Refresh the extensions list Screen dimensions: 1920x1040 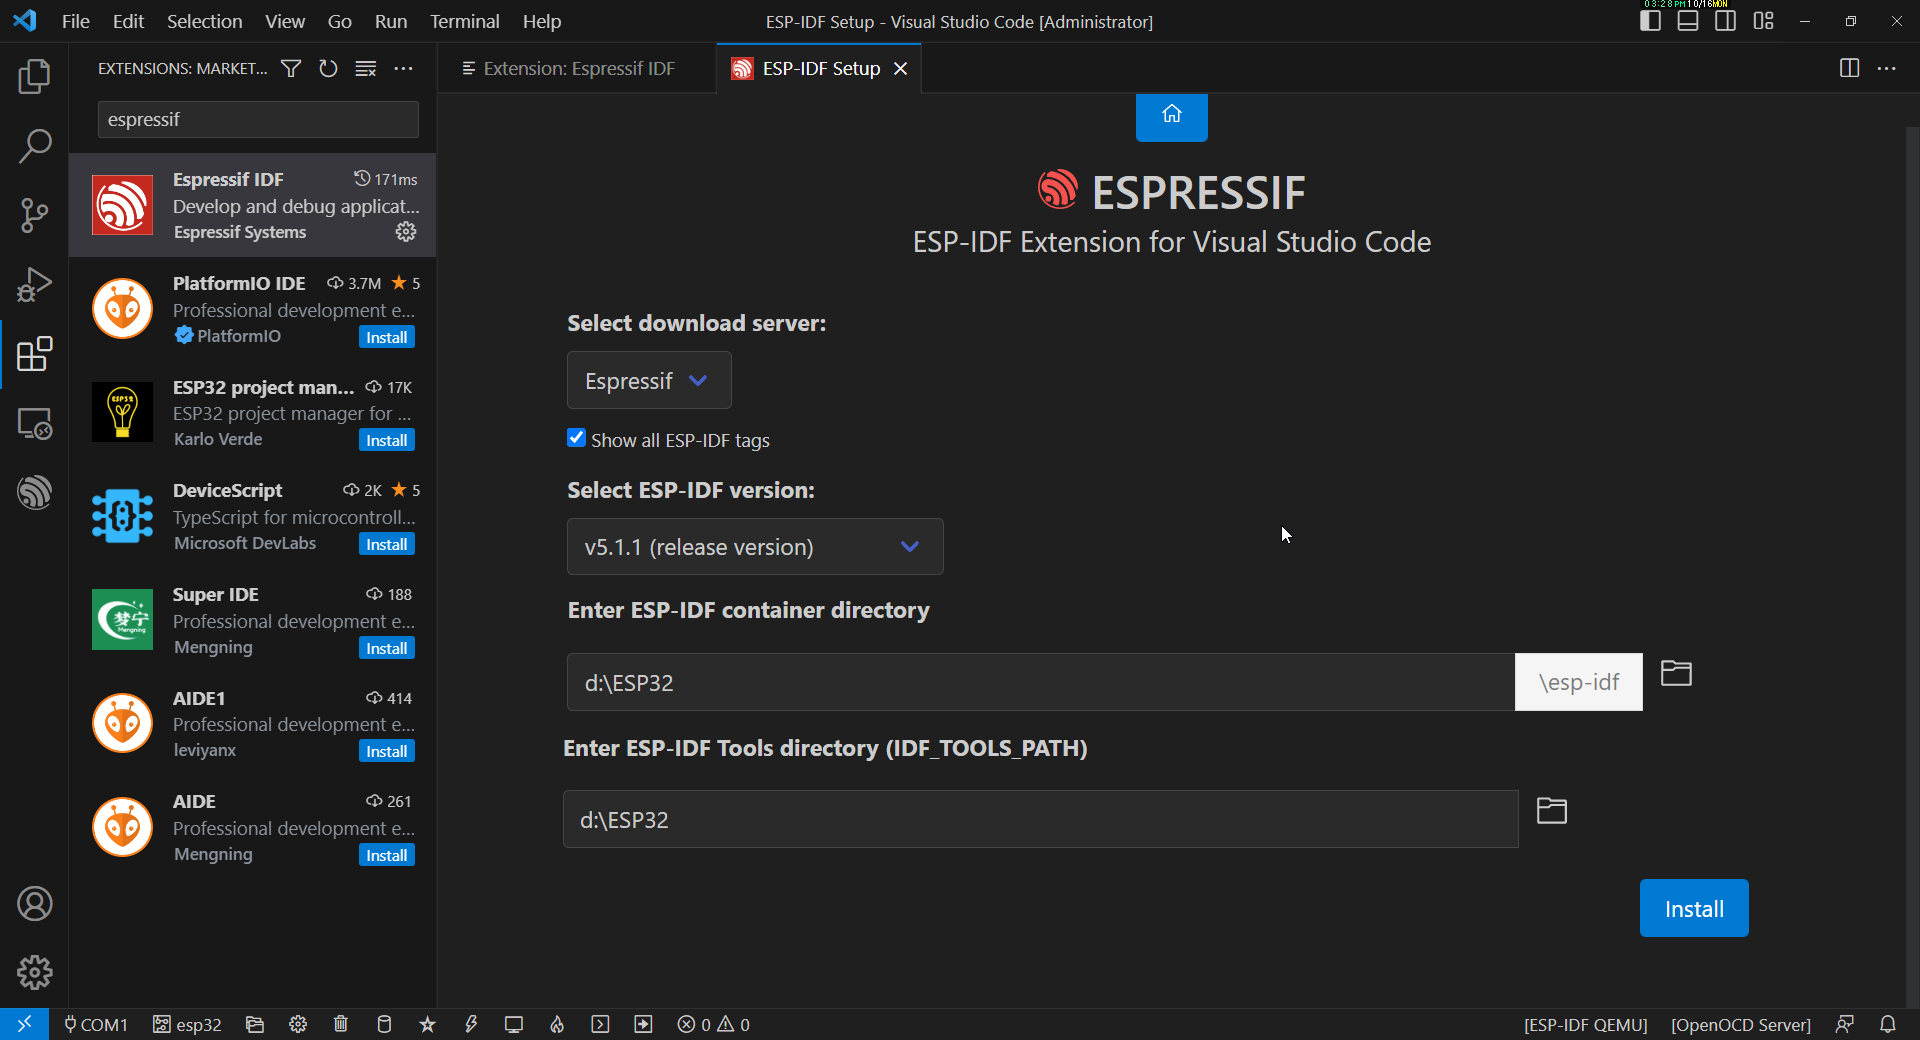tap(328, 68)
